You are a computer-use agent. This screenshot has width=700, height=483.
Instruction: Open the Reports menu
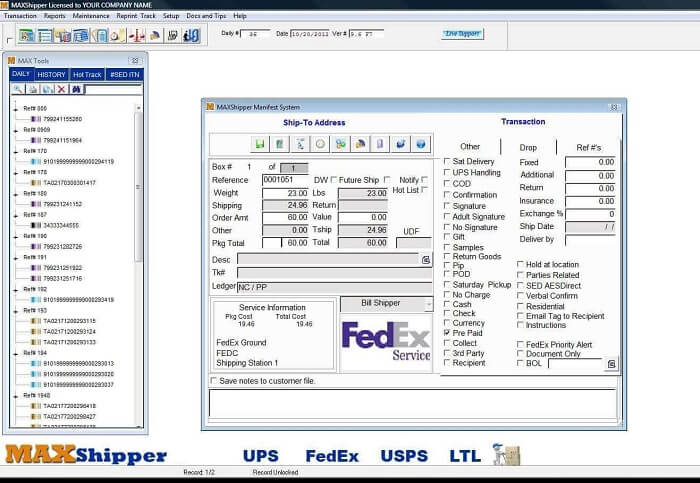(x=54, y=16)
